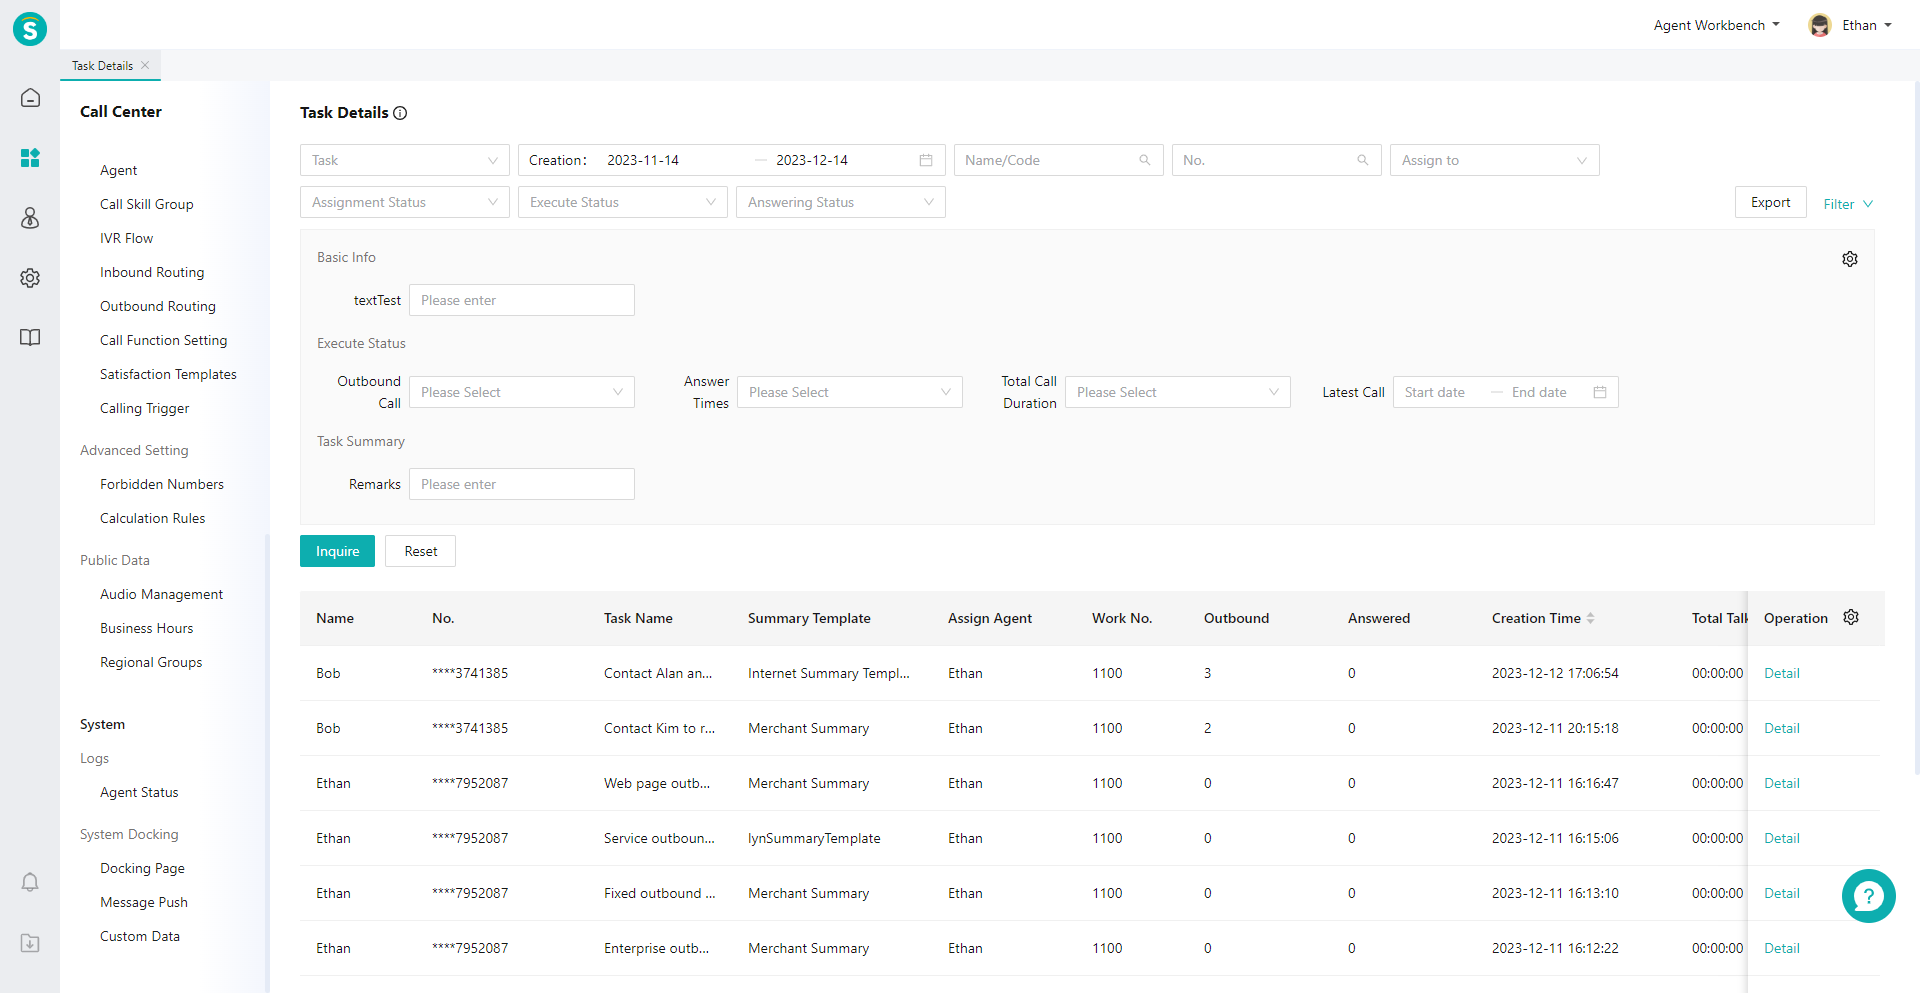Click the Creation start date 2023-11-14
1920x993 pixels.
pyautogui.click(x=643, y=160)
